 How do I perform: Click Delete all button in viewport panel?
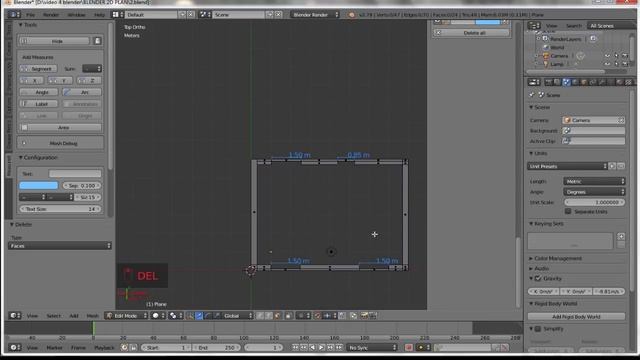pos(471,33)
